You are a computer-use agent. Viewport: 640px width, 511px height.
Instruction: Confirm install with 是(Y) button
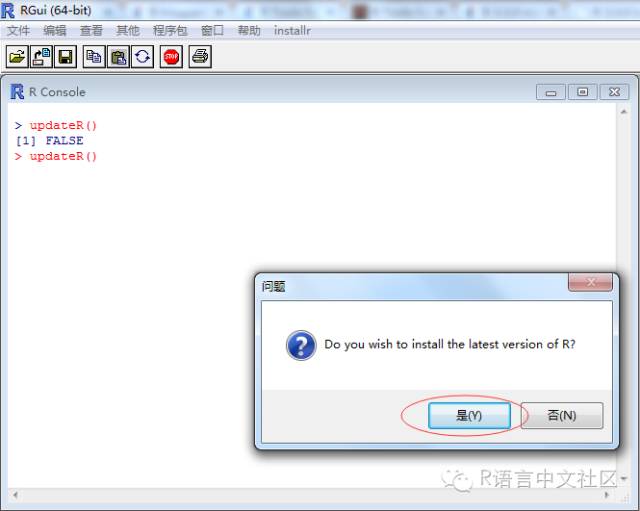pos(469,415)
